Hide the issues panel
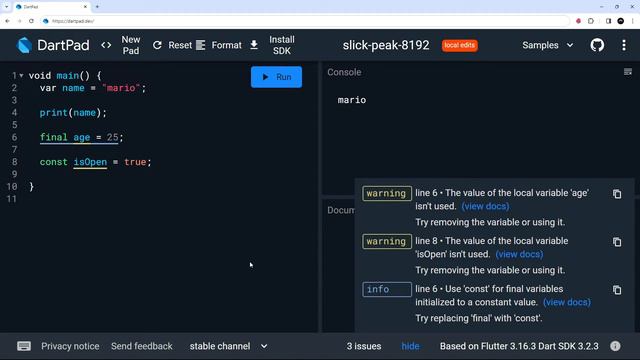Screen dimensions: 640x360 [x=410, y=346]
